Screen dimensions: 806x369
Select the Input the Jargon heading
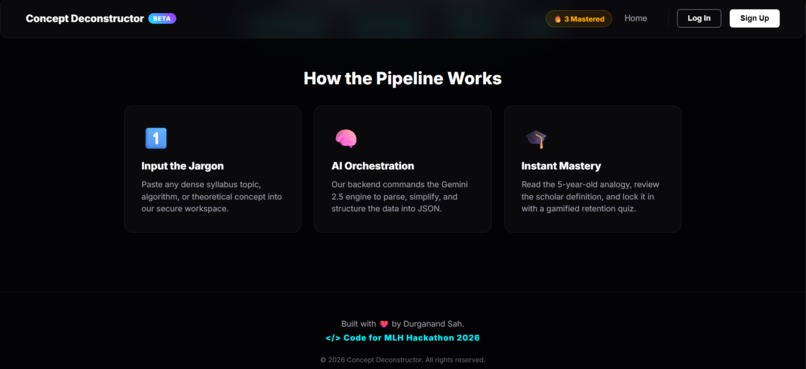pyautogui.click(x=182, y=166)
